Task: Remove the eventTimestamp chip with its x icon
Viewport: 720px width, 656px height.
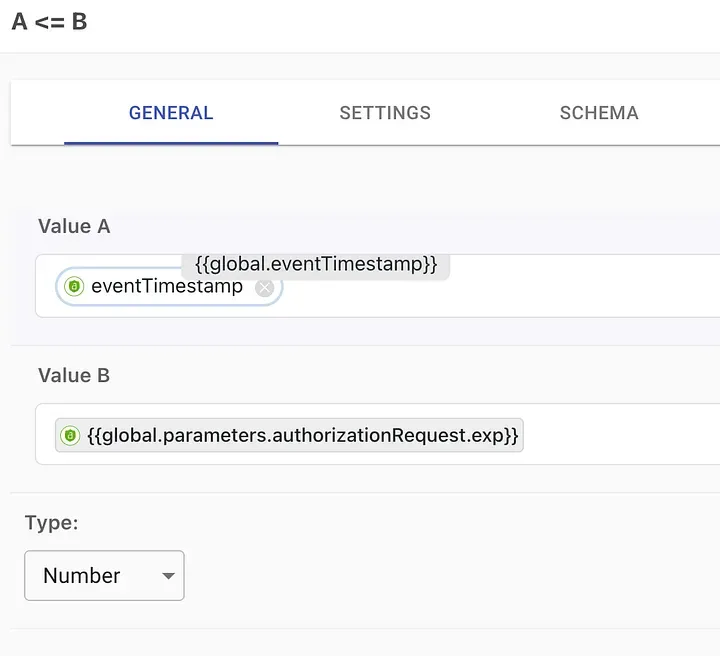Action: click(x=264, y=288)
